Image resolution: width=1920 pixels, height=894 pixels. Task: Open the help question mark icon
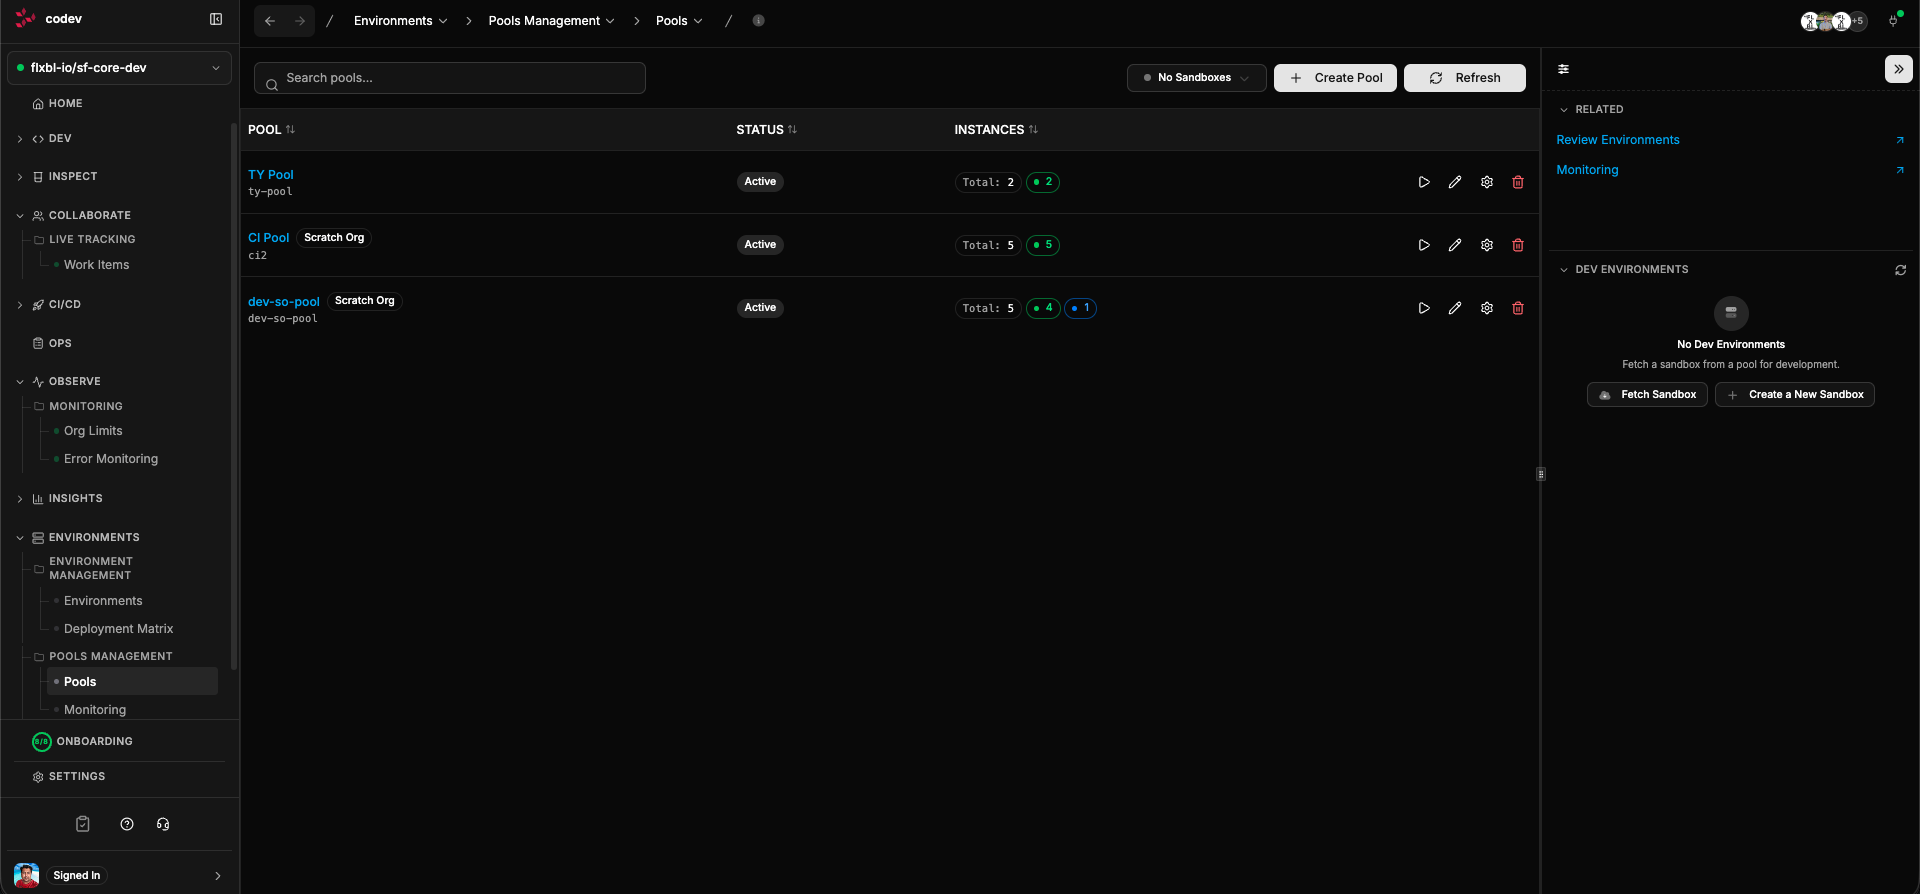pyautogui.click(x=127, y=824)
